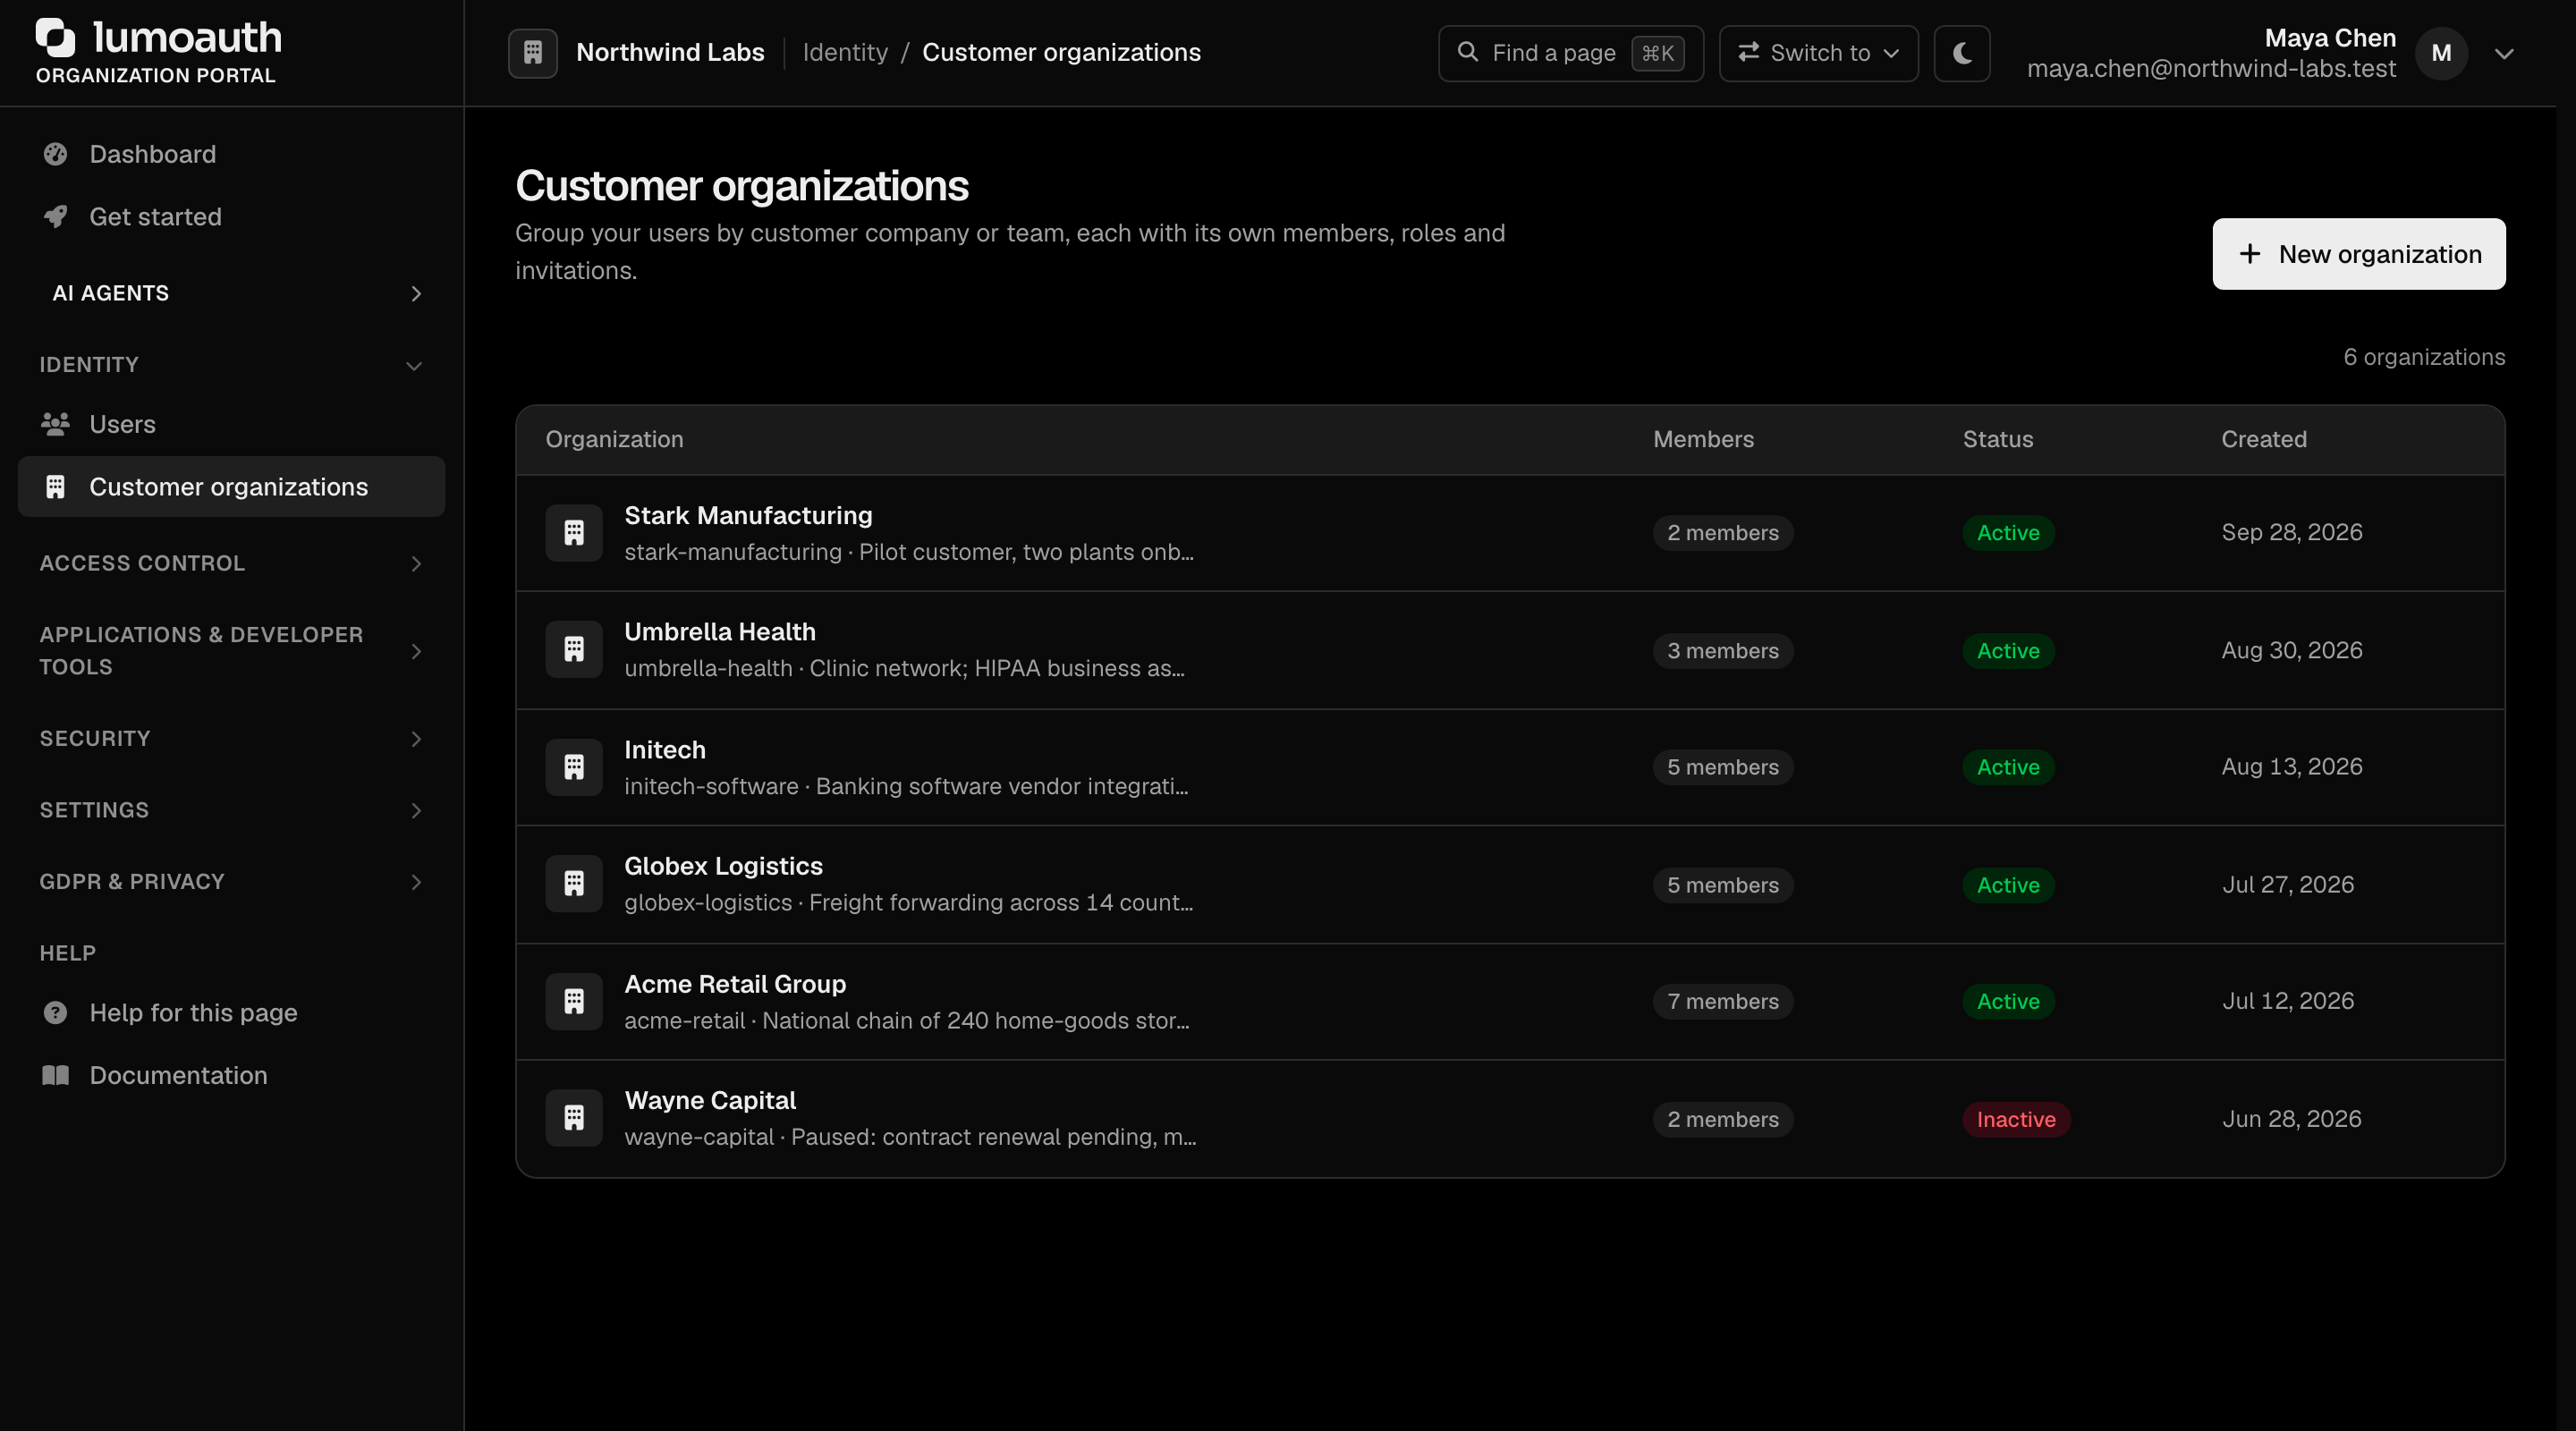Click the Customer organizations sidebar icon
Image resolution: width=2576 pixels, height=1431 pixels.
[55, 487]
